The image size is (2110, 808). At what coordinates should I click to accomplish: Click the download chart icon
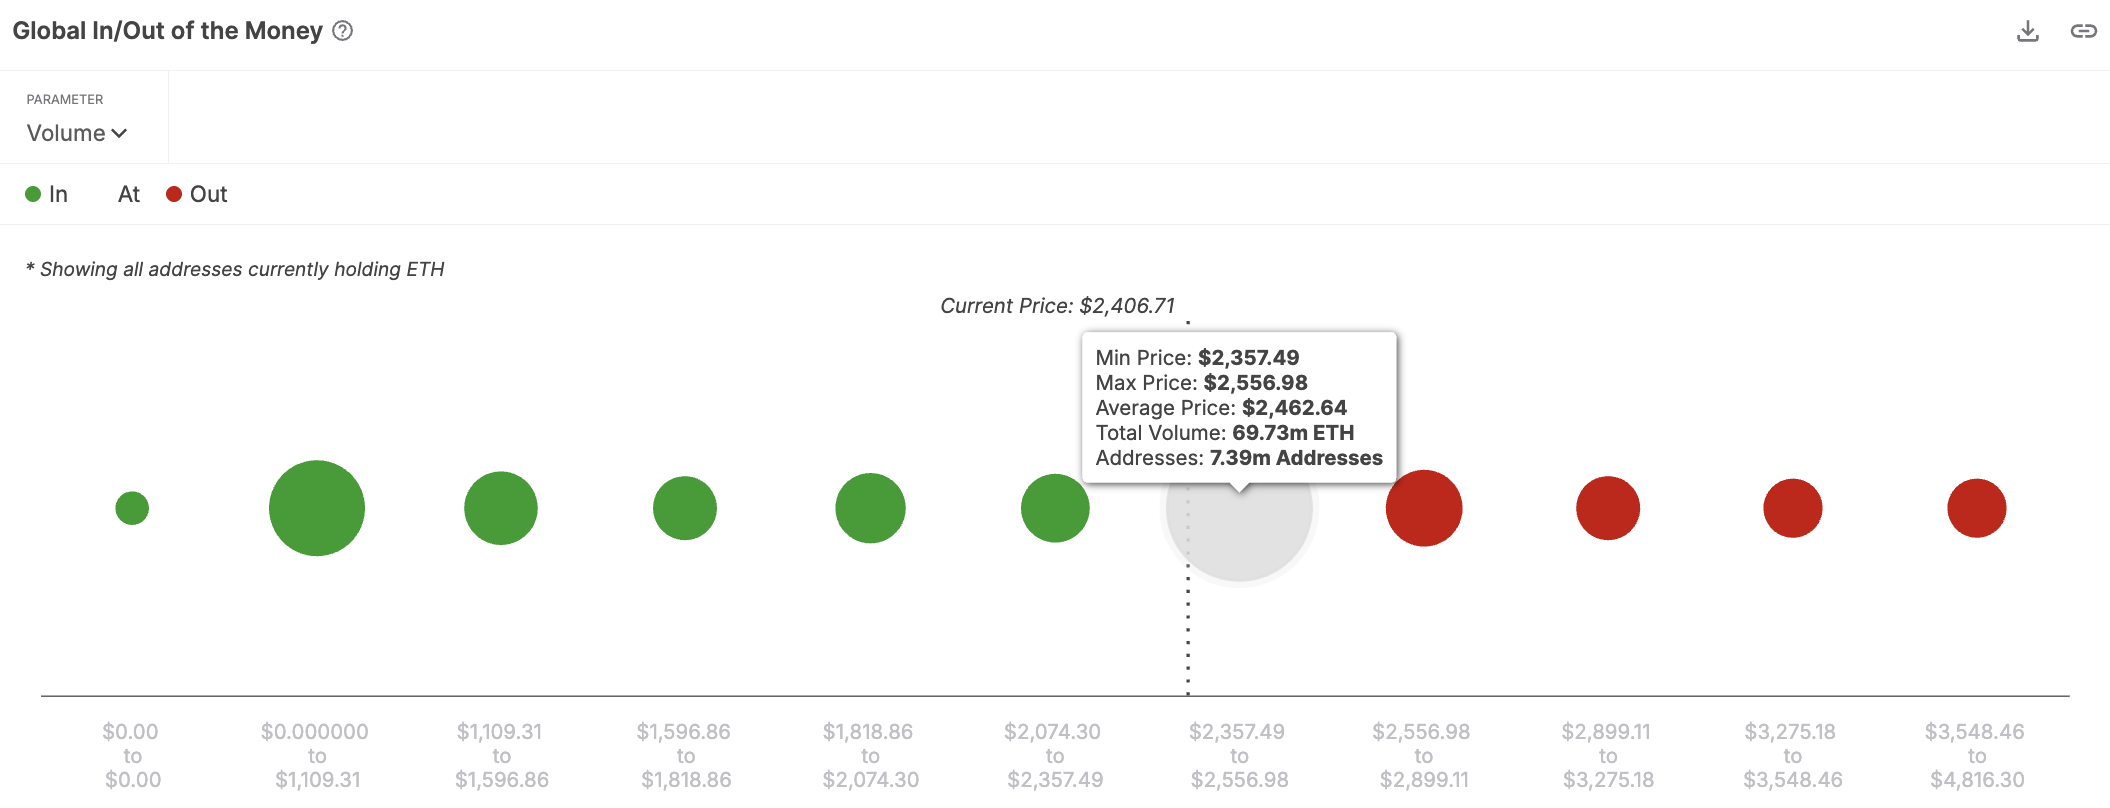click(2029, 31)
